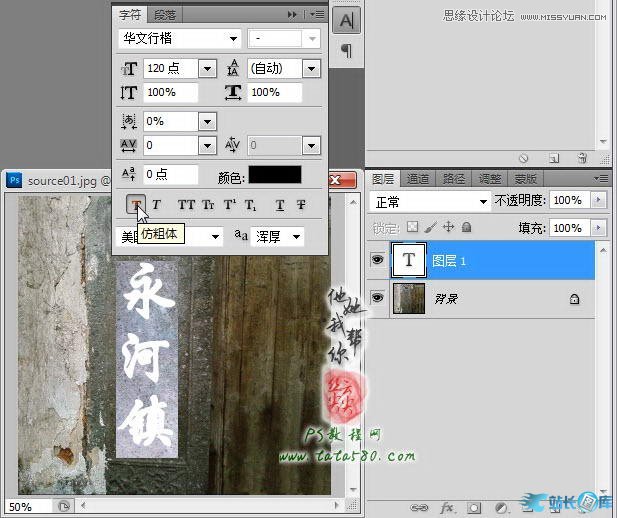Click the black text 颜色 swatch
Screen dimensions: 617x518
(274, 173)
